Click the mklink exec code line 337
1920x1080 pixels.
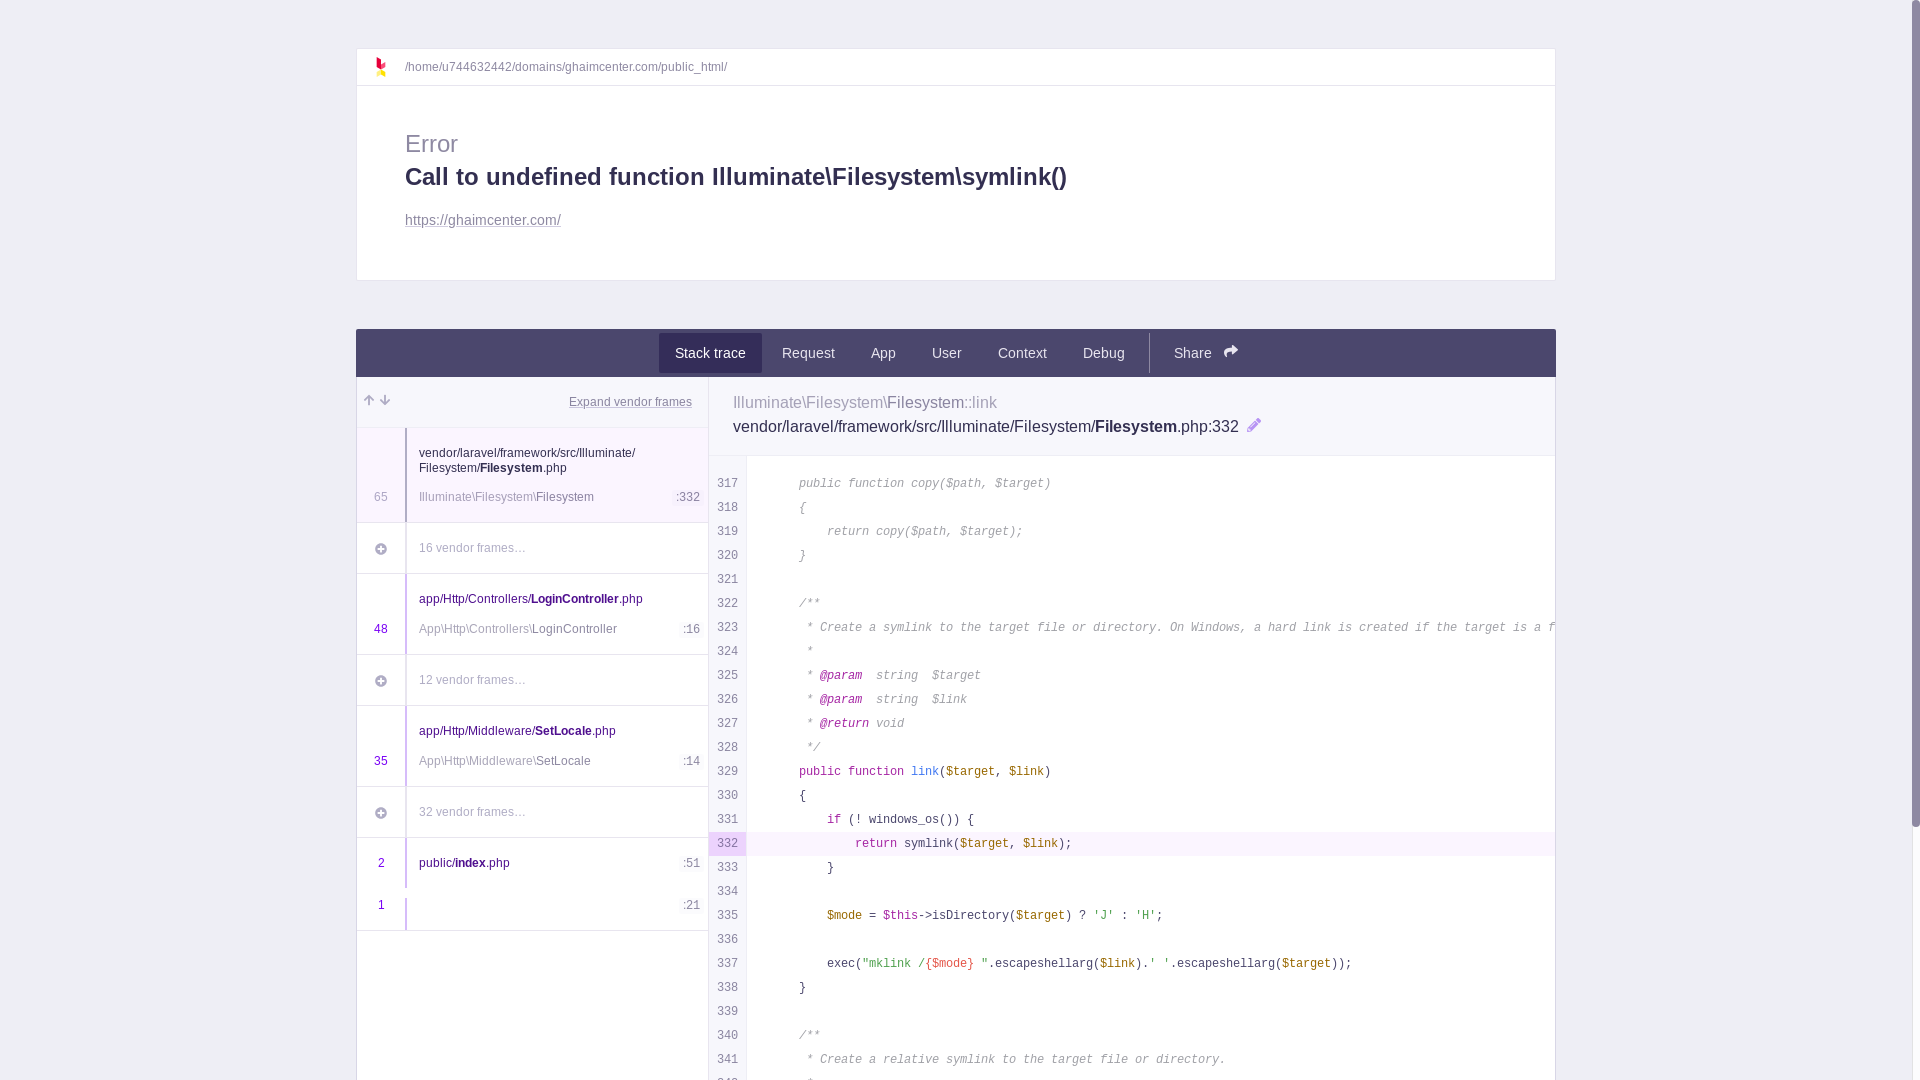[x=1089, y=964]
